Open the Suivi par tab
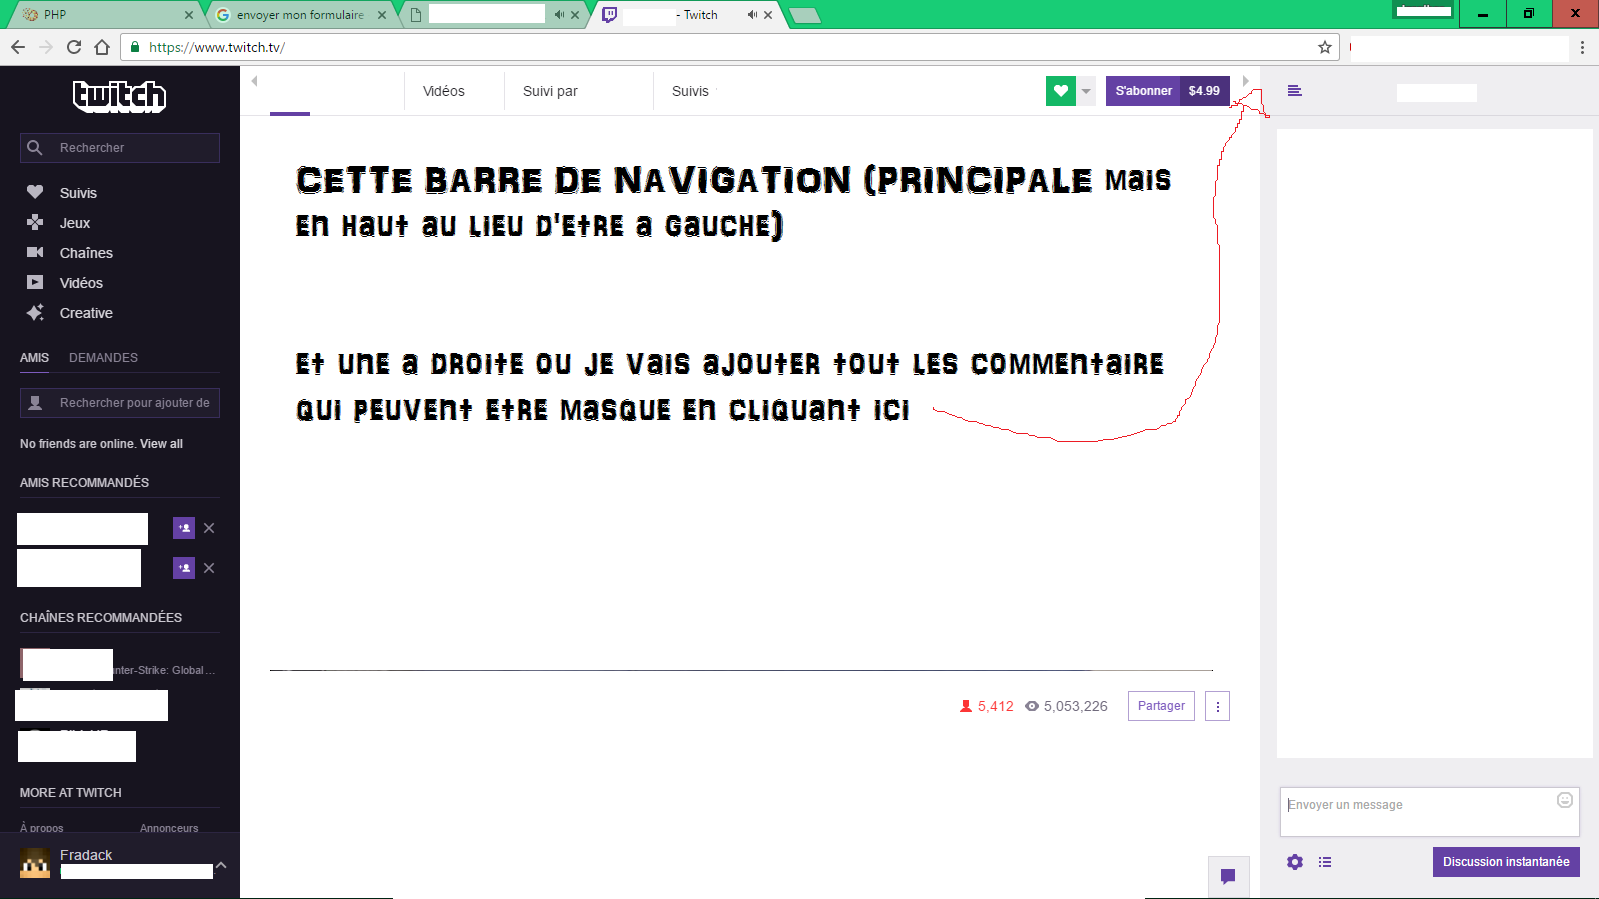 (550, 91)
